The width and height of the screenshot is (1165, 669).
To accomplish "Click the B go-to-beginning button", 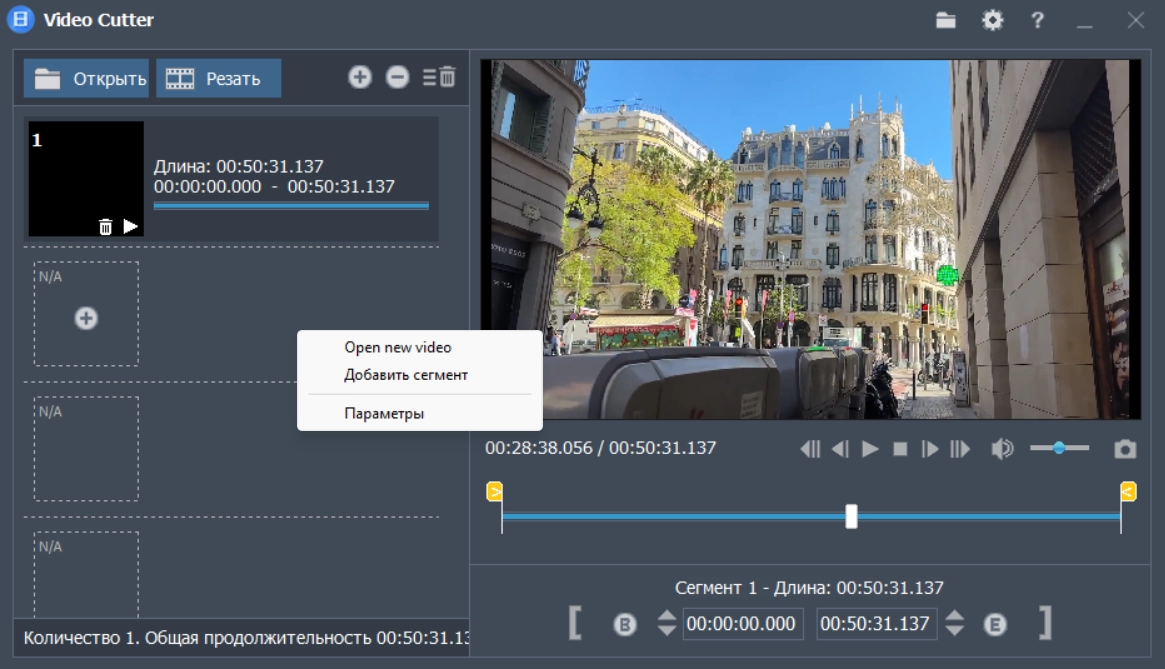I will coord(625,624).
